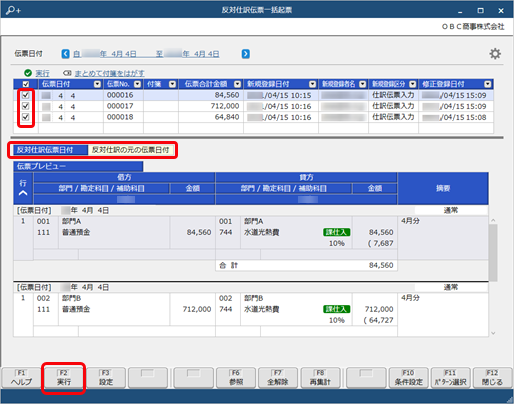Viewport: 514px width, 404px height.
Task: Select the 伝票プレビュー tab
Action: 78,166
